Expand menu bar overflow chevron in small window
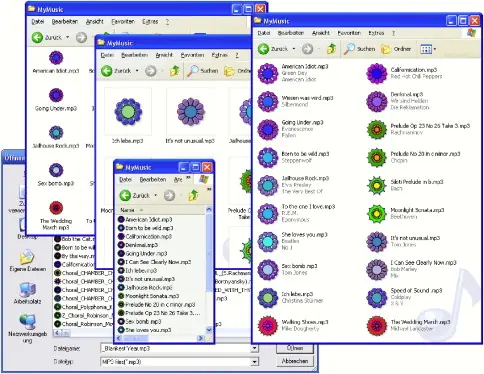Screen dimensions: 484x374 [x=188, y=178]
